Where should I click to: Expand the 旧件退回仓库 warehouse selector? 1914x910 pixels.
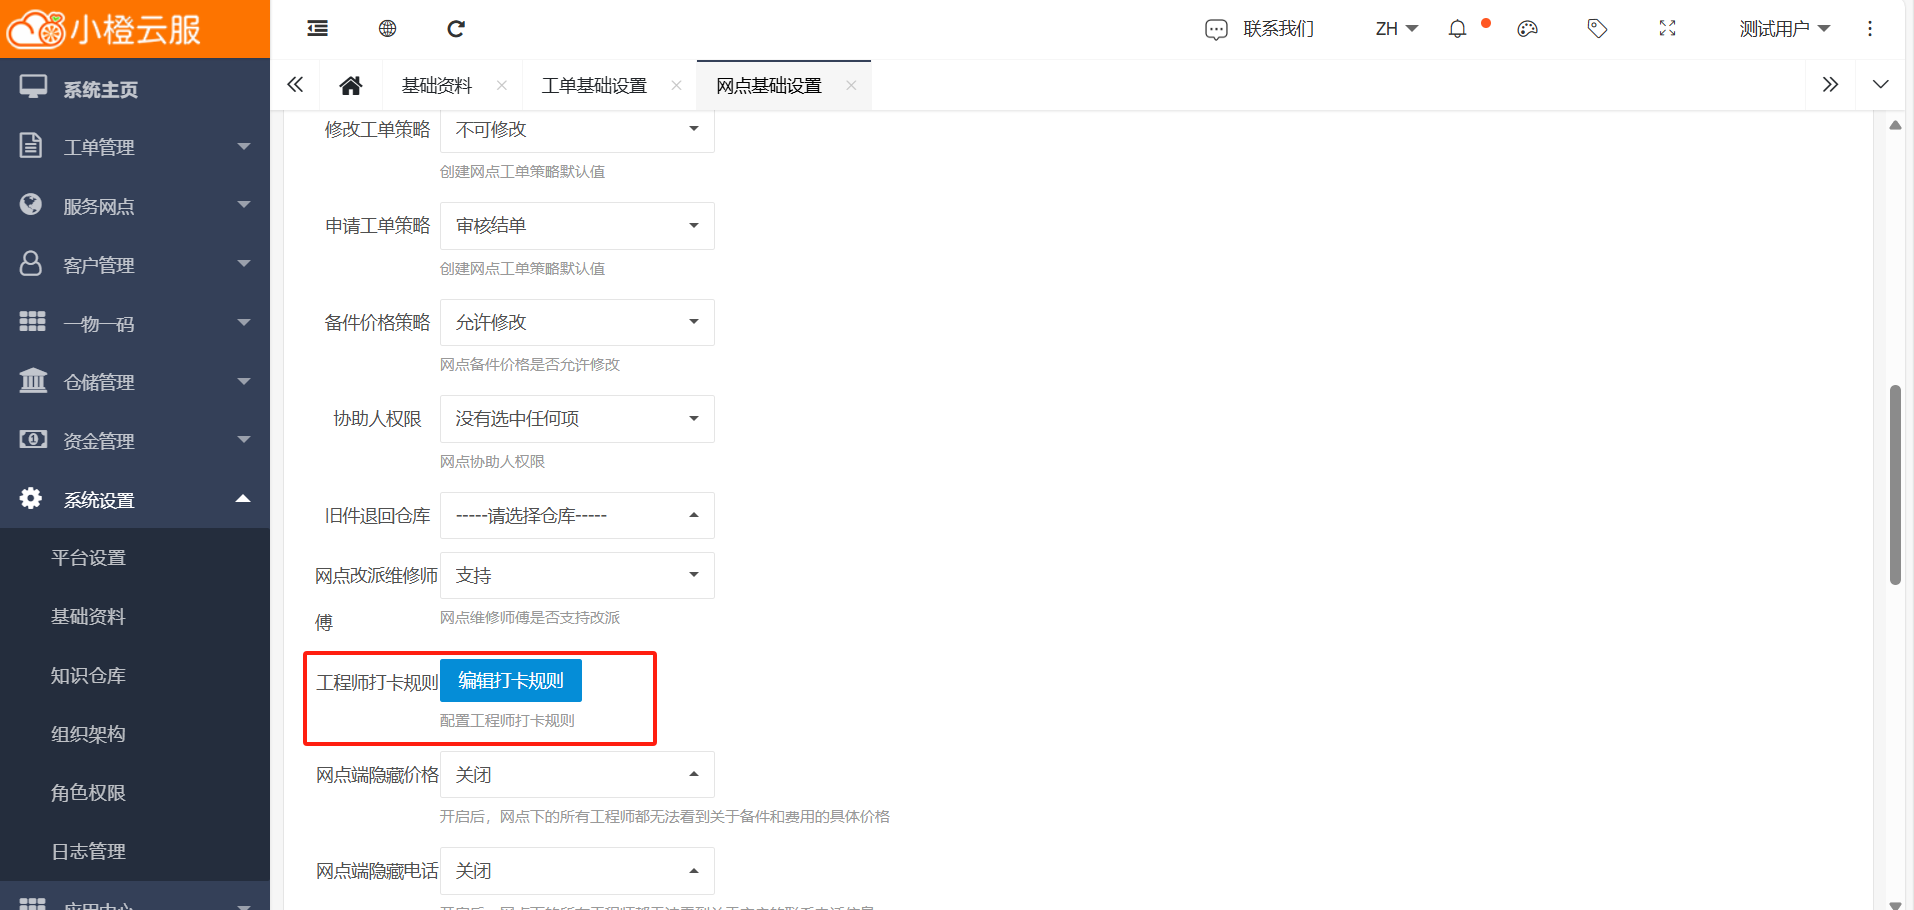(577, 516)
